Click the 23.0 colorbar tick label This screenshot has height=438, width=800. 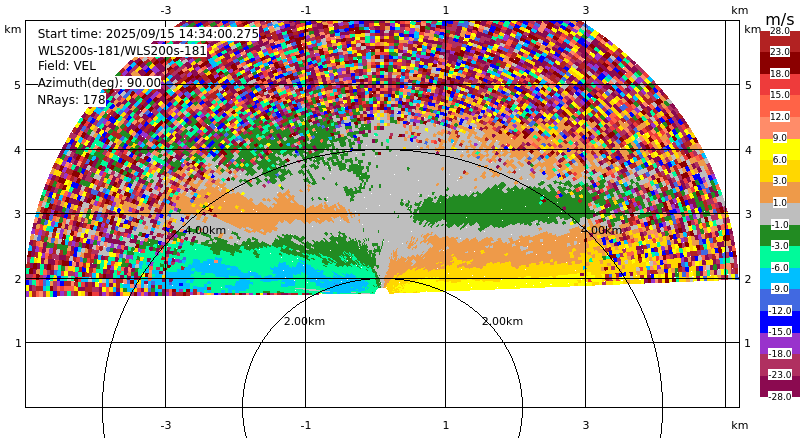tap(780, 52)
